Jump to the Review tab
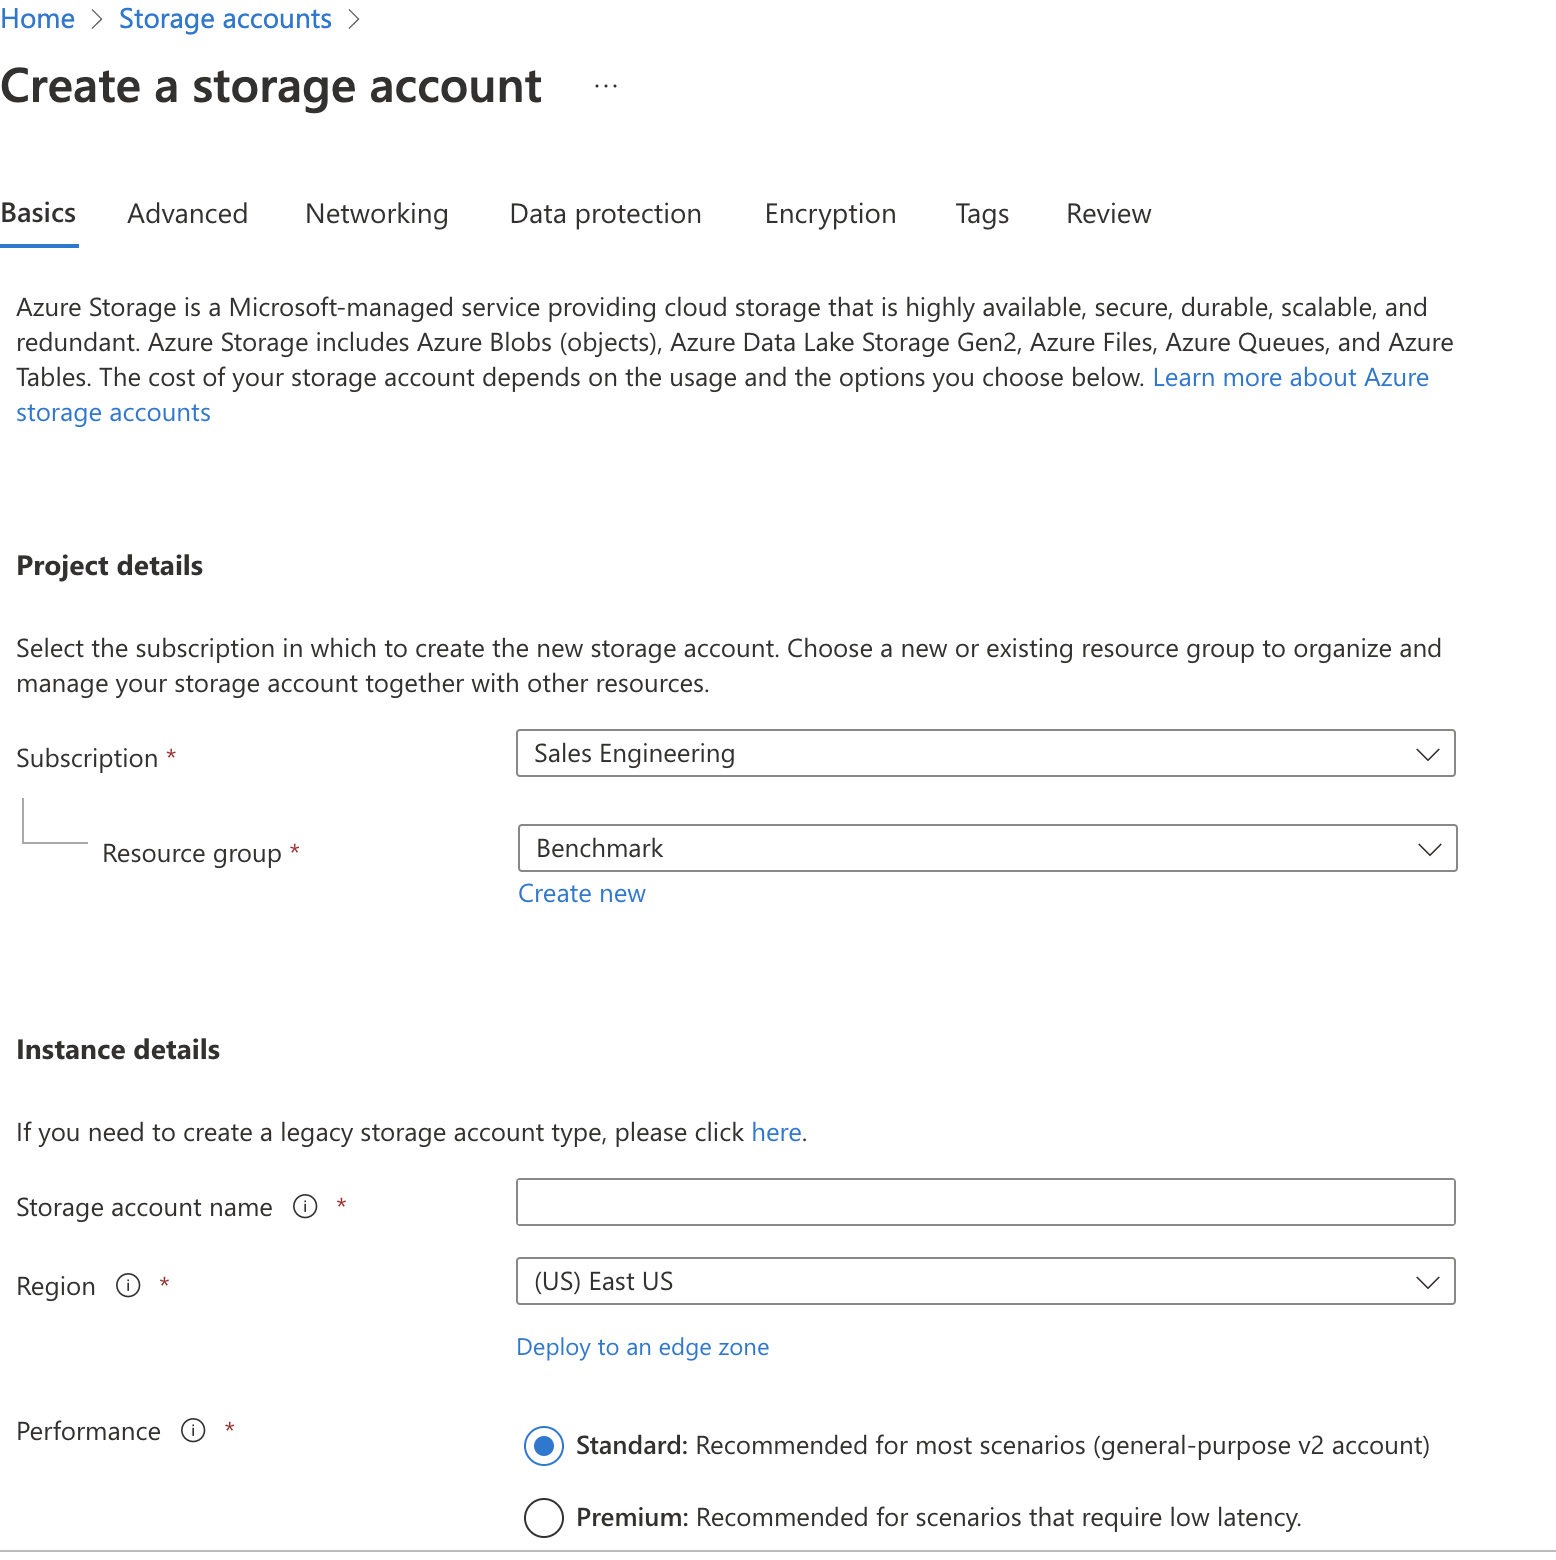The image size is (1556, 1560). [1108, 214]
